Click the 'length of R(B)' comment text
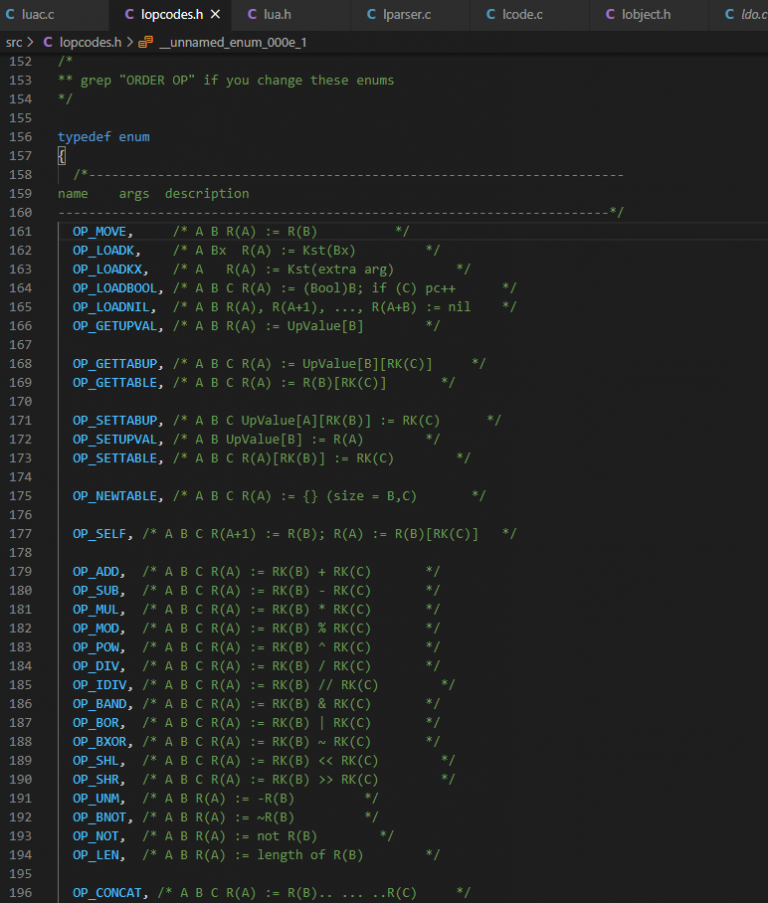Viewport: 768px width, 903px height. click(x=310, y=855)
